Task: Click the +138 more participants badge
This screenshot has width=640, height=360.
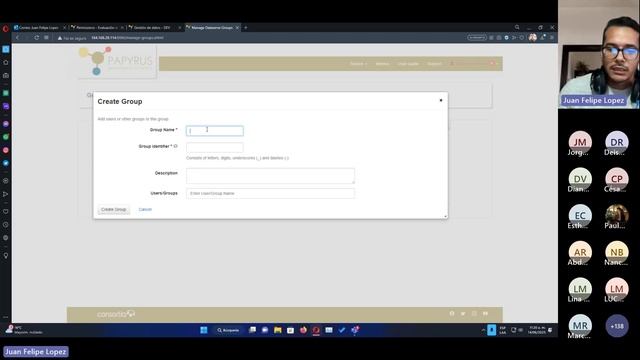Action: (x=617, y=326)
